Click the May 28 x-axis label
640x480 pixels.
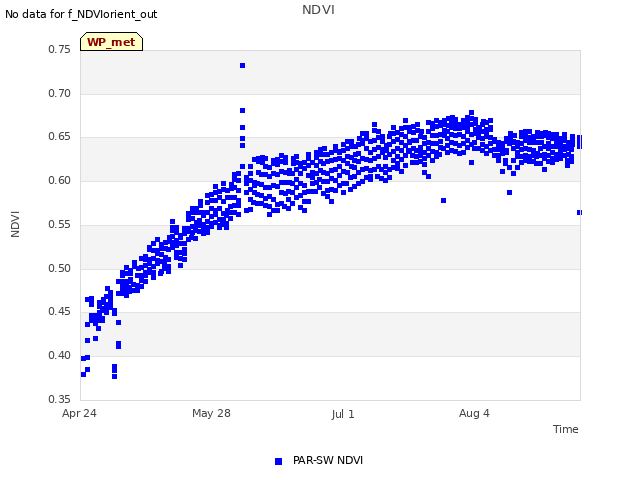coord(211,413)
